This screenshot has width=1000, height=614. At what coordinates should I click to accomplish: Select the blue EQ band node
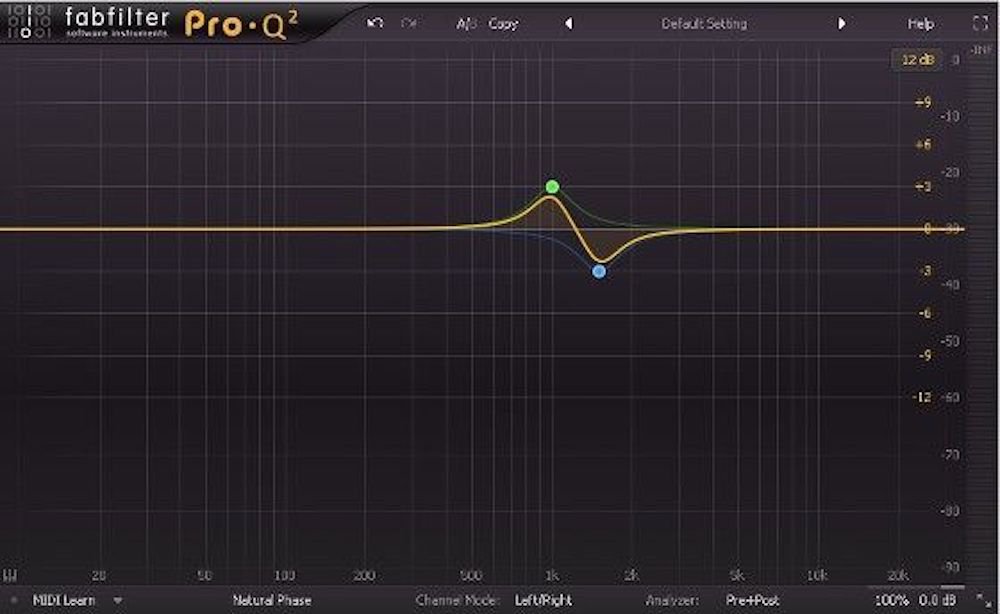click(x=599, y=271)
